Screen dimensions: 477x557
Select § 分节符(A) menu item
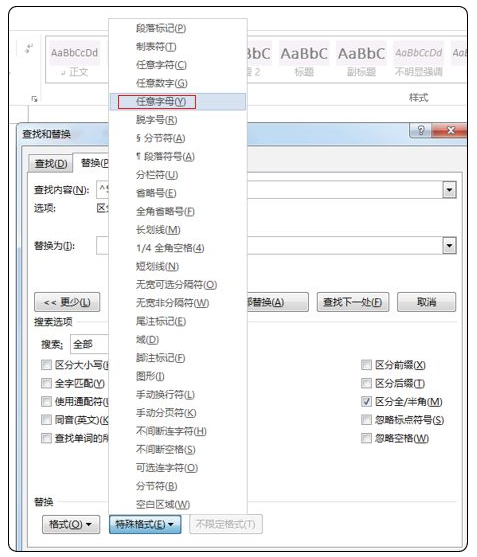[x=178, y=138]
